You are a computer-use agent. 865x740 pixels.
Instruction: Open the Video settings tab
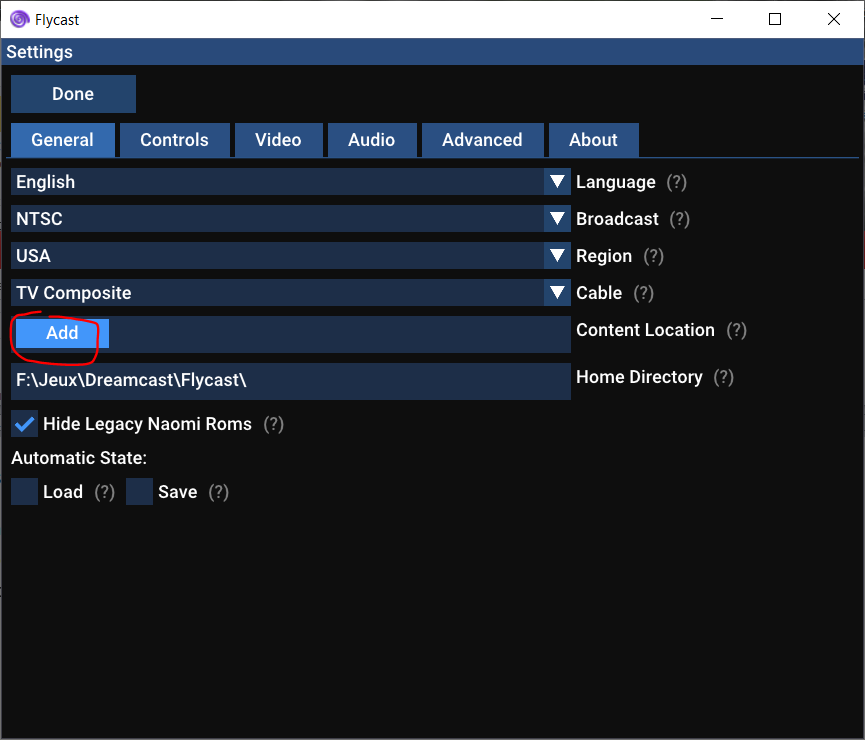(x=278, y=140)
